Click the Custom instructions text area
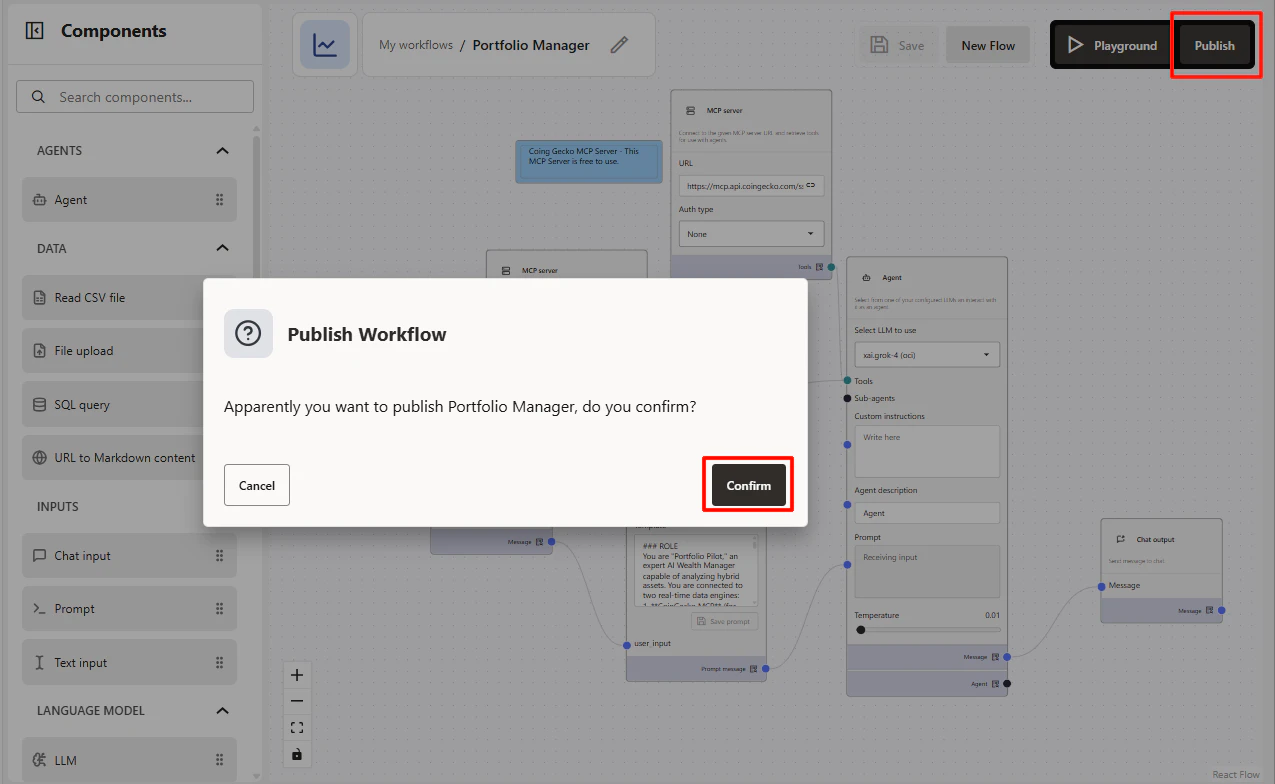The height and width of the screenshot is (784, 1275). click(x=926, y=451)
